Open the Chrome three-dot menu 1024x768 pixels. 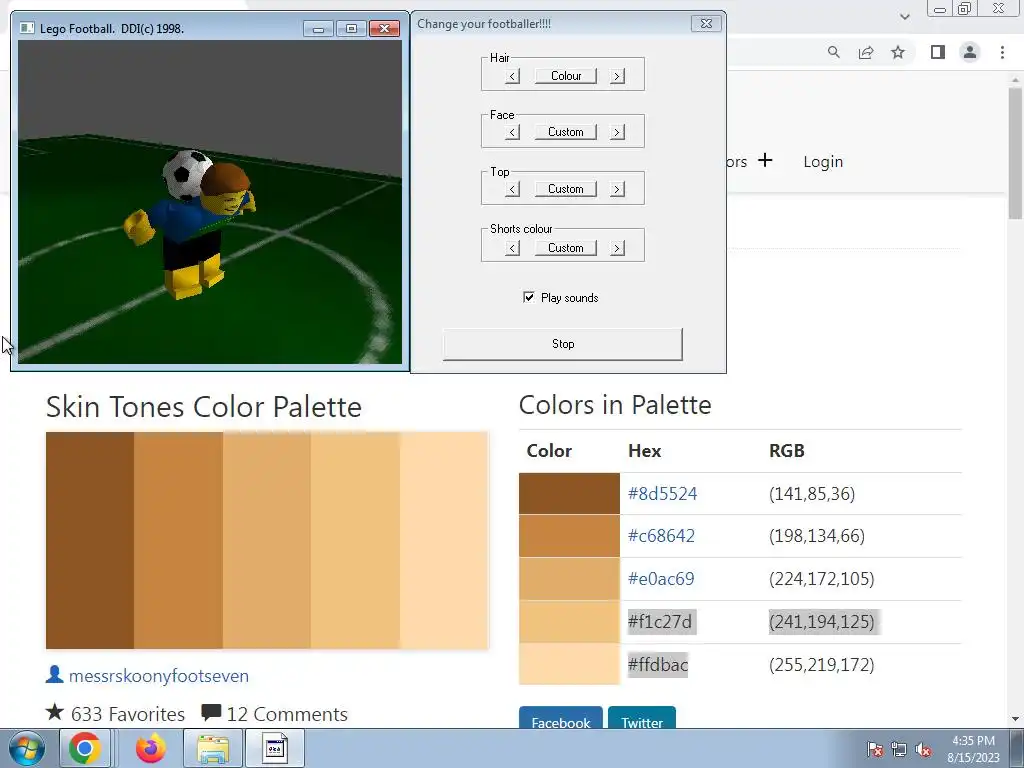(x=1002, y=52)
